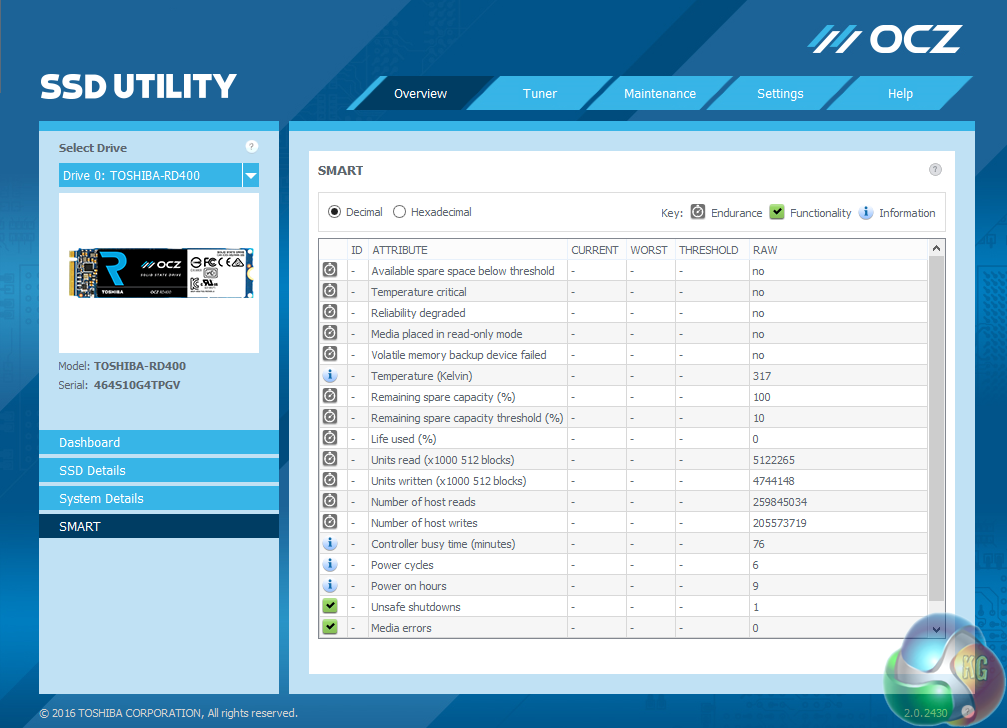1007x728 pixels.
Task: Click raw value 100 for Remaining spare capacity
Action: point(762,397)
